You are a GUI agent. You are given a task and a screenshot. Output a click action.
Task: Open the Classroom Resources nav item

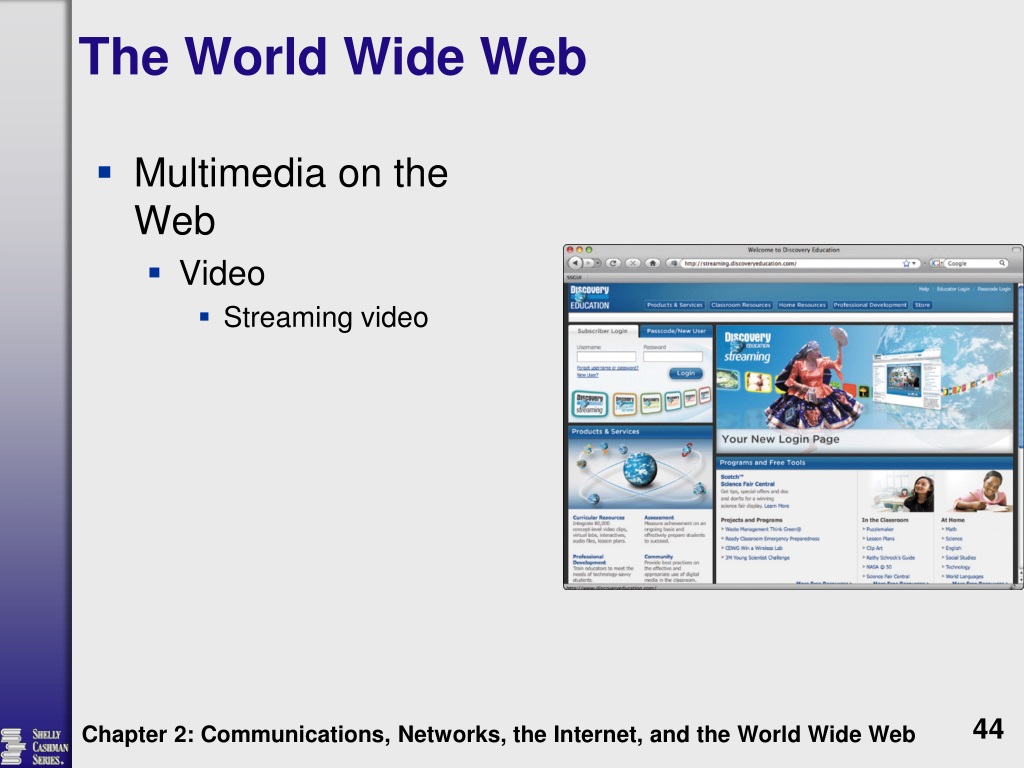pyautogui.click(x=741, y=305)
